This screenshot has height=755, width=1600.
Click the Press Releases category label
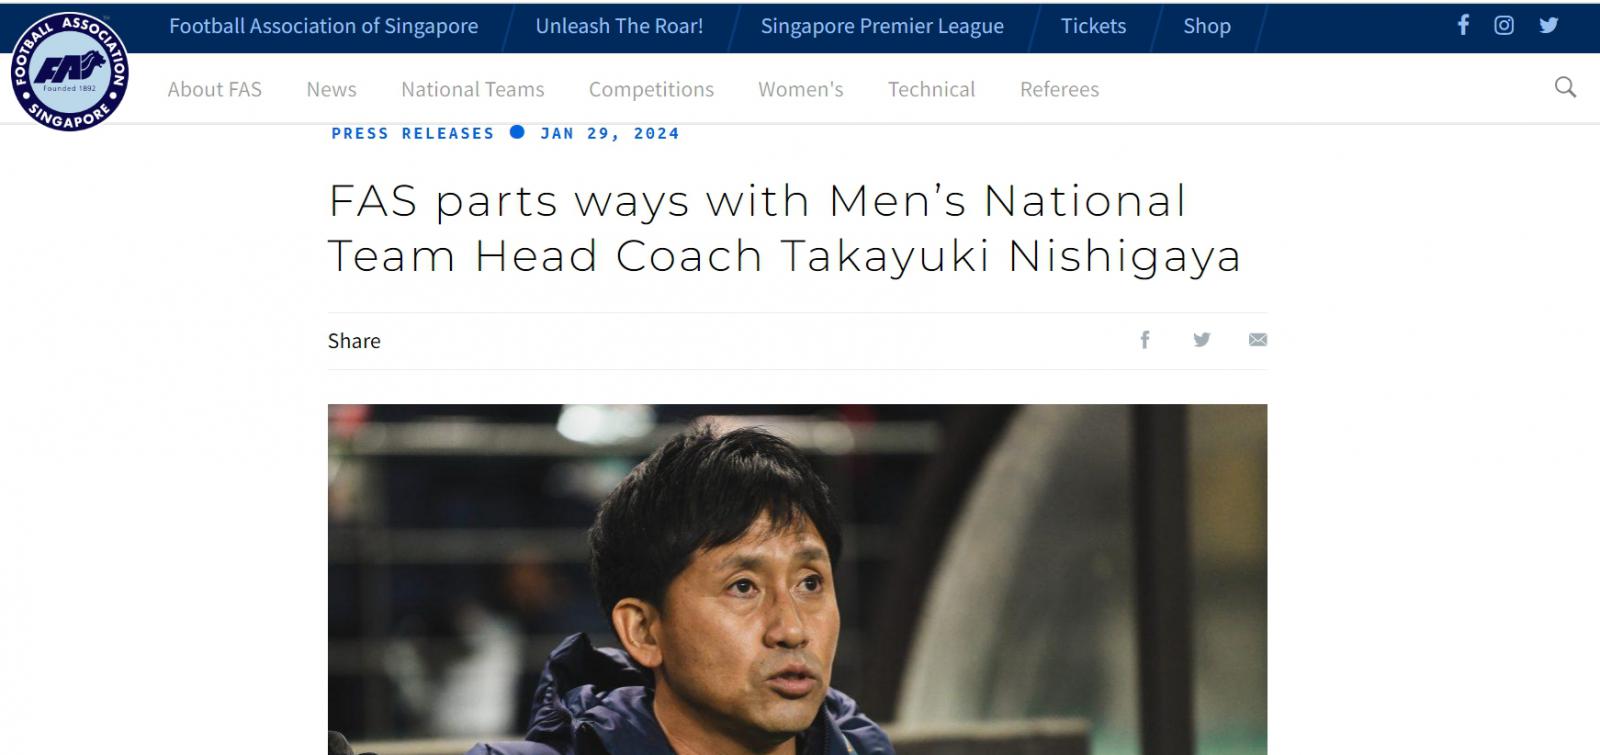413,133
